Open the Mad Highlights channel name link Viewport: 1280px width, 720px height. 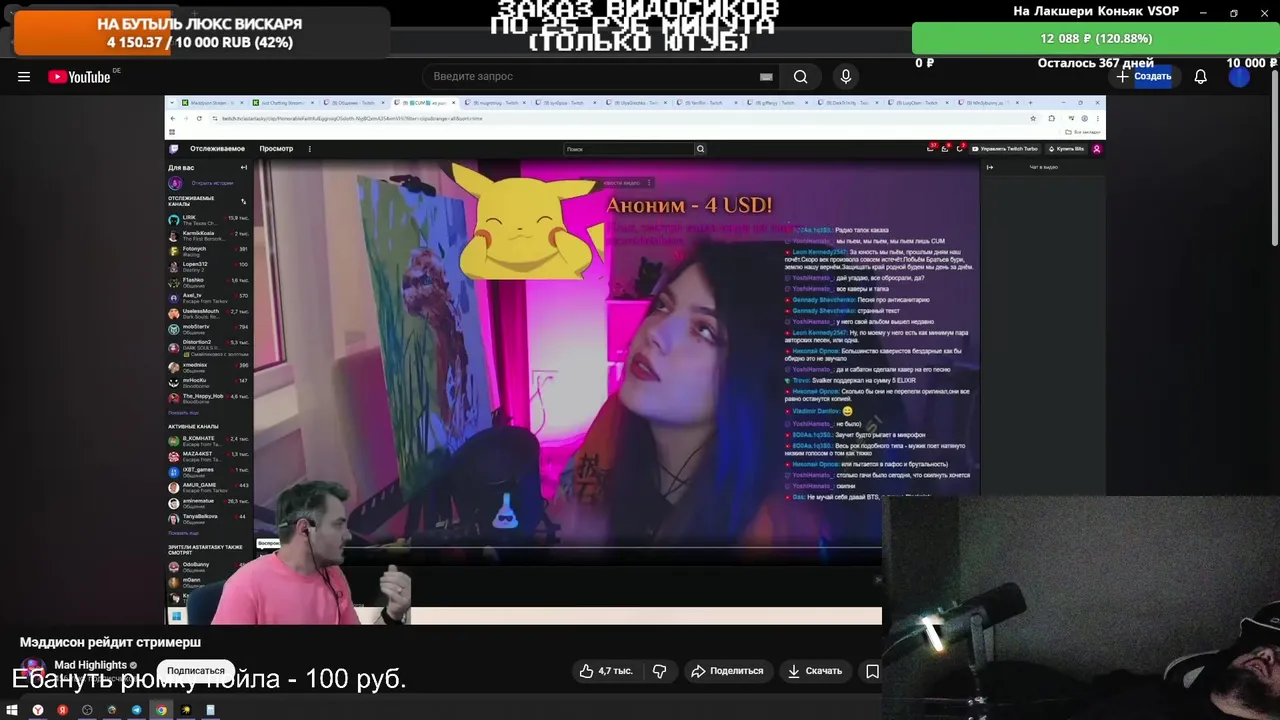90,665
